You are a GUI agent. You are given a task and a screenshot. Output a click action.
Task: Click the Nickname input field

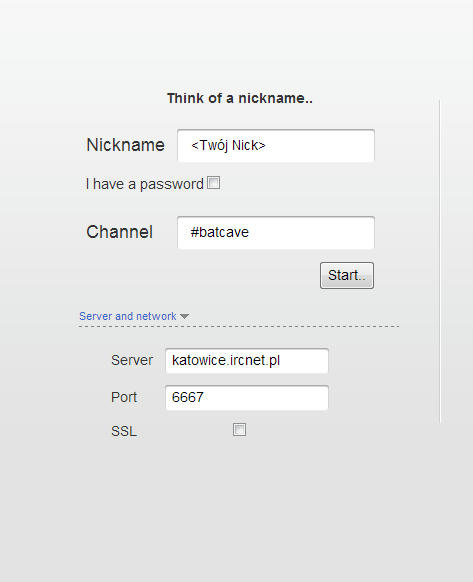coord(276,146)
